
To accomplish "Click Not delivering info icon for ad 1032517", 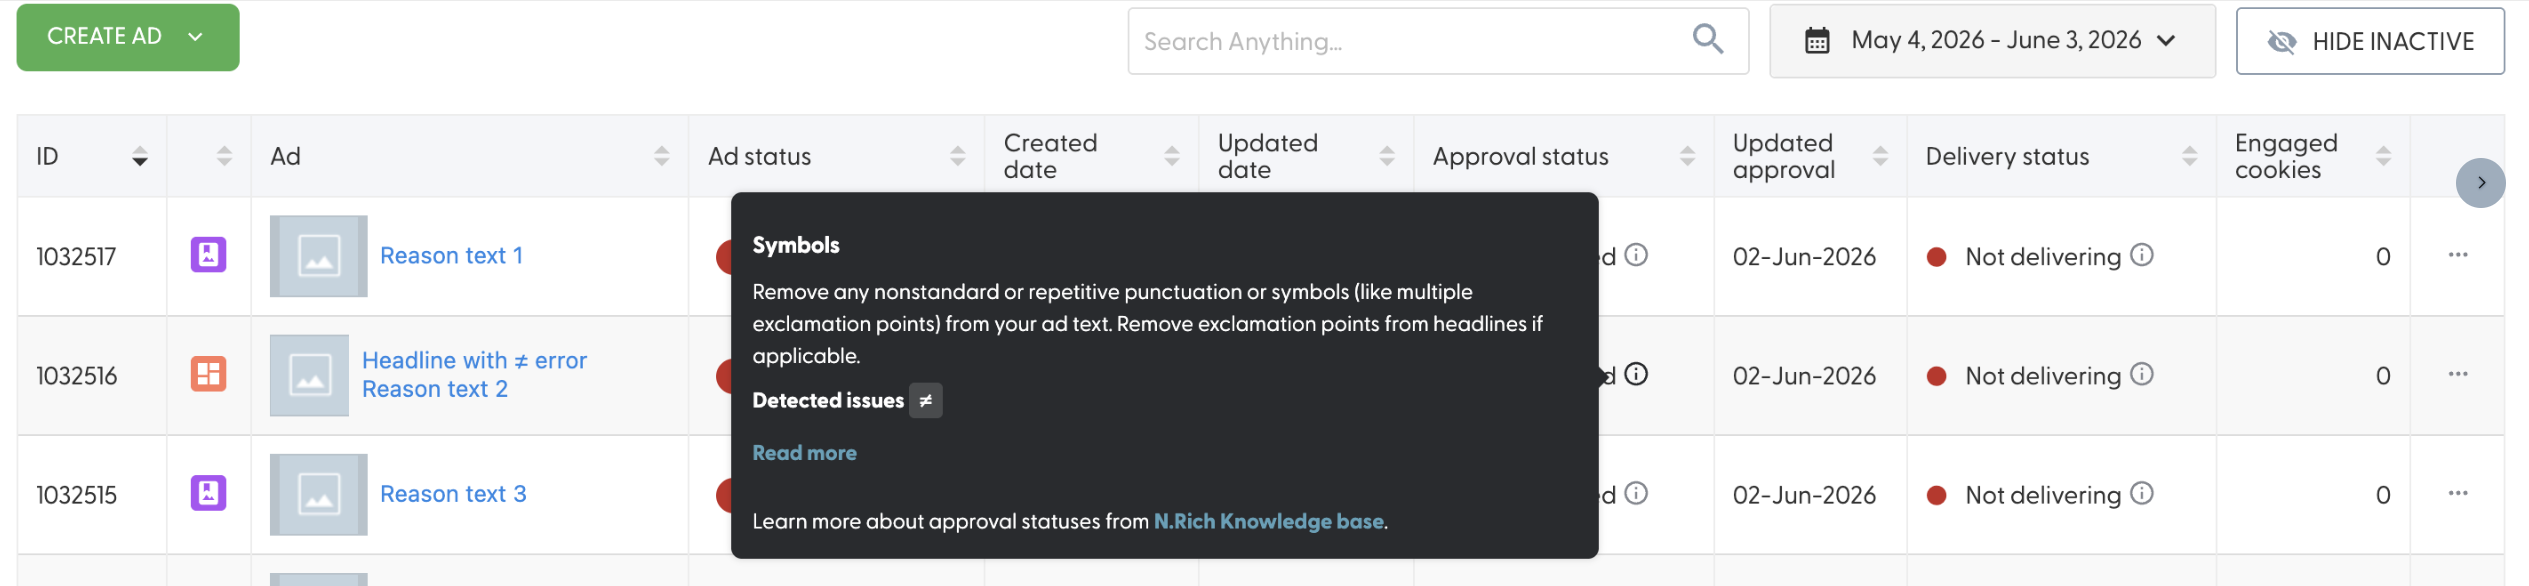I will (2142, 255).
